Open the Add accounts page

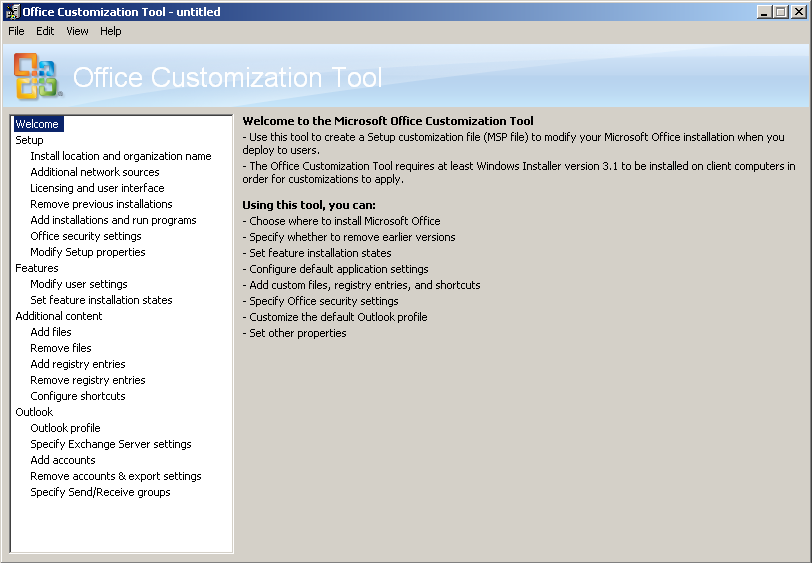pyautogui.click(x=63, y=460)
